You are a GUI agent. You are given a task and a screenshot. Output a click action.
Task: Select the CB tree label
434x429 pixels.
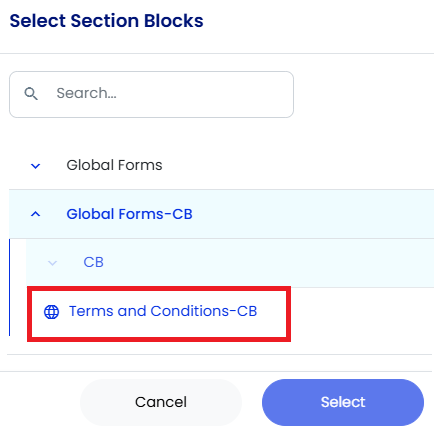click(x=93, y=262)
